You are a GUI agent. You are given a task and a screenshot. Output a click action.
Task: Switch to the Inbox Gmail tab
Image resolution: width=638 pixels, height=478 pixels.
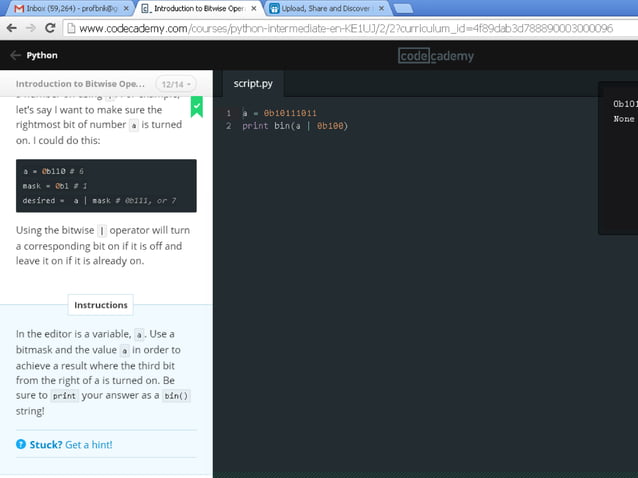71,9
